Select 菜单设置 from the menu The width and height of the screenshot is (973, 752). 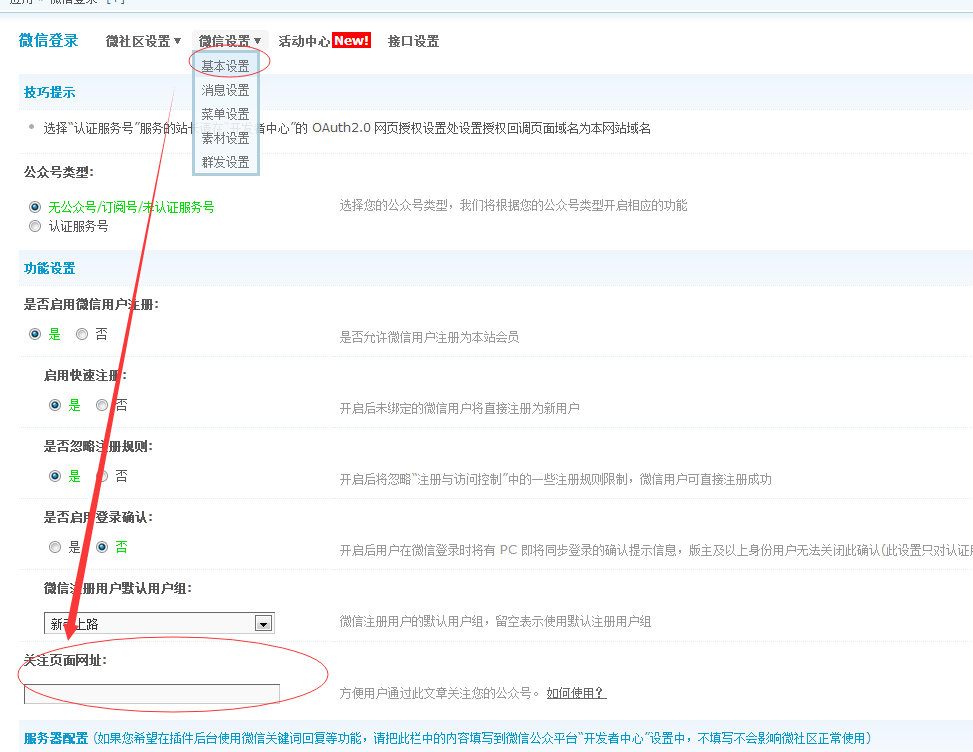[225, 114]
